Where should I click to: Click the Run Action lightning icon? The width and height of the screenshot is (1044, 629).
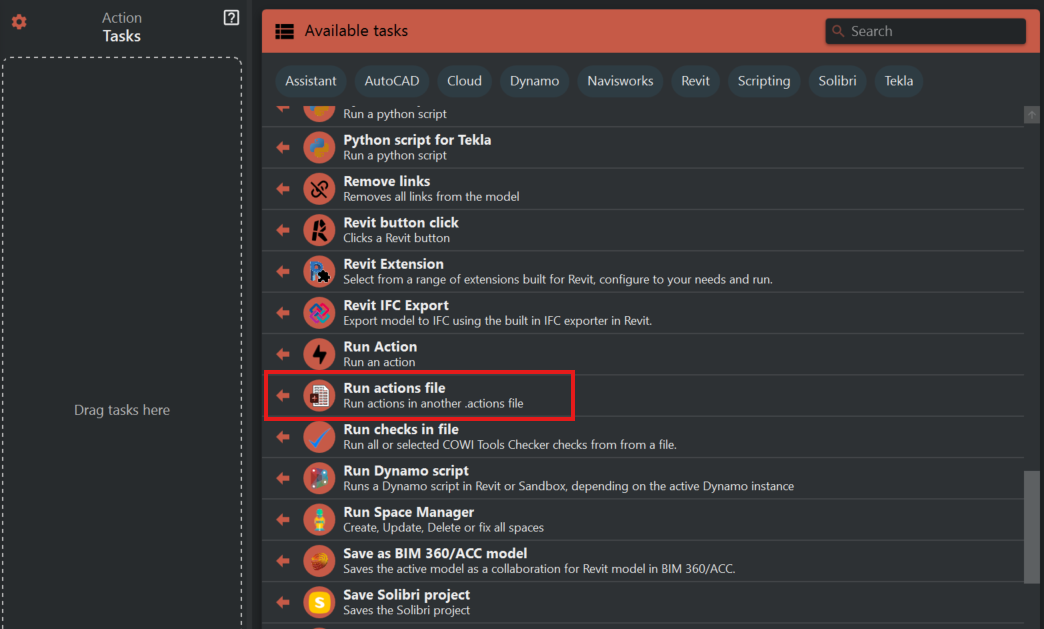point(319,354)
